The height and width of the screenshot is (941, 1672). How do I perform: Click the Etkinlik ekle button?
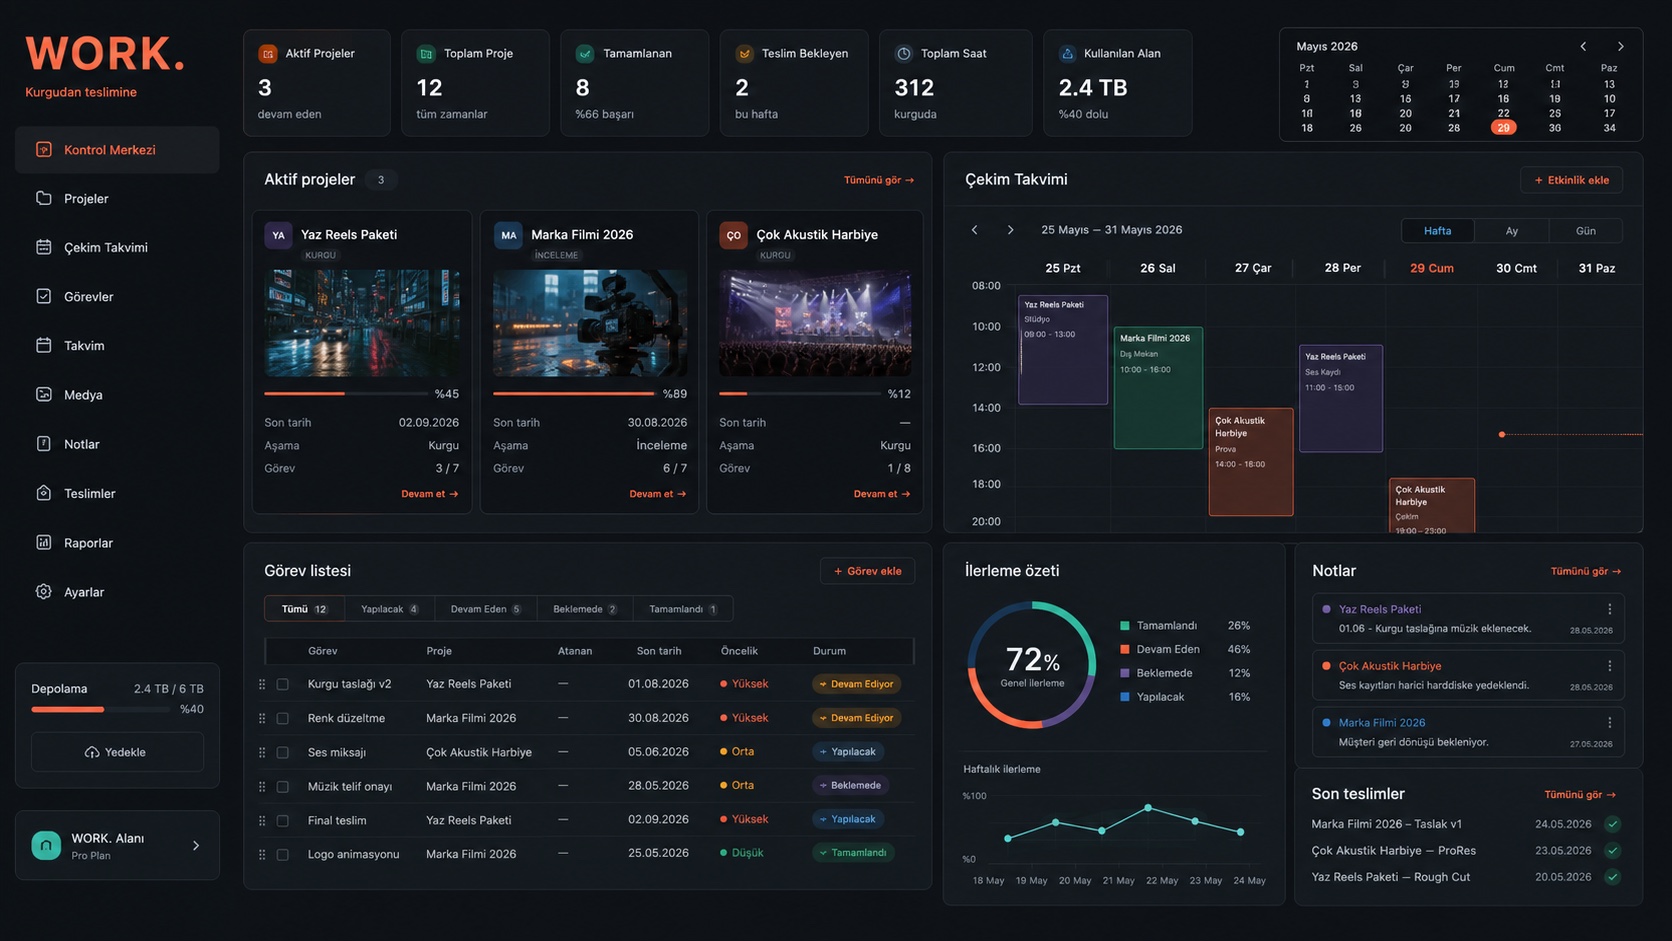pyautogui.click(x=1571, y=180)
